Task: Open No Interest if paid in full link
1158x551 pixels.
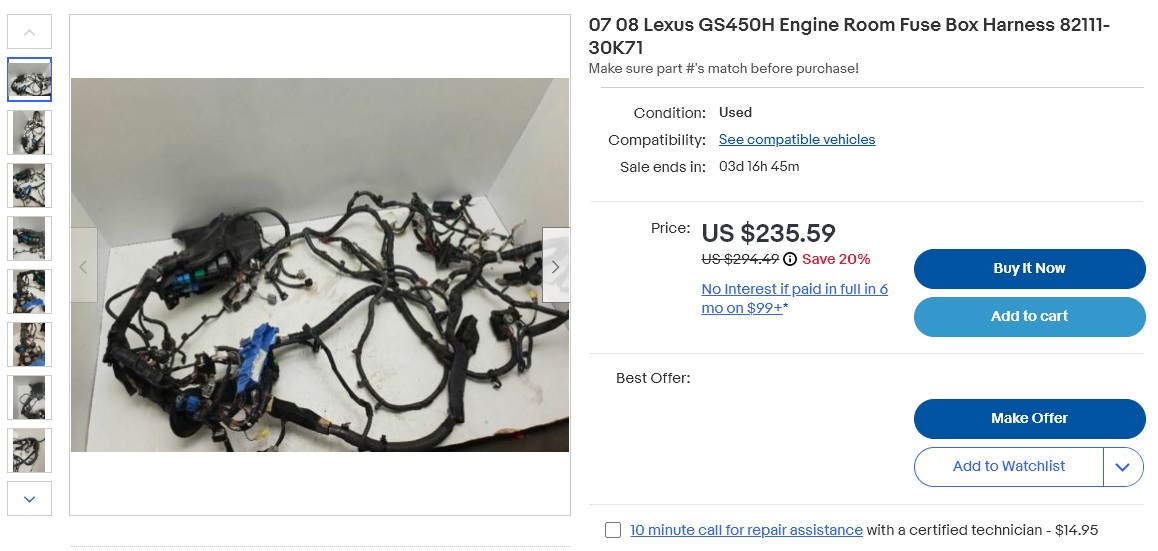Action: coord(795,298)
